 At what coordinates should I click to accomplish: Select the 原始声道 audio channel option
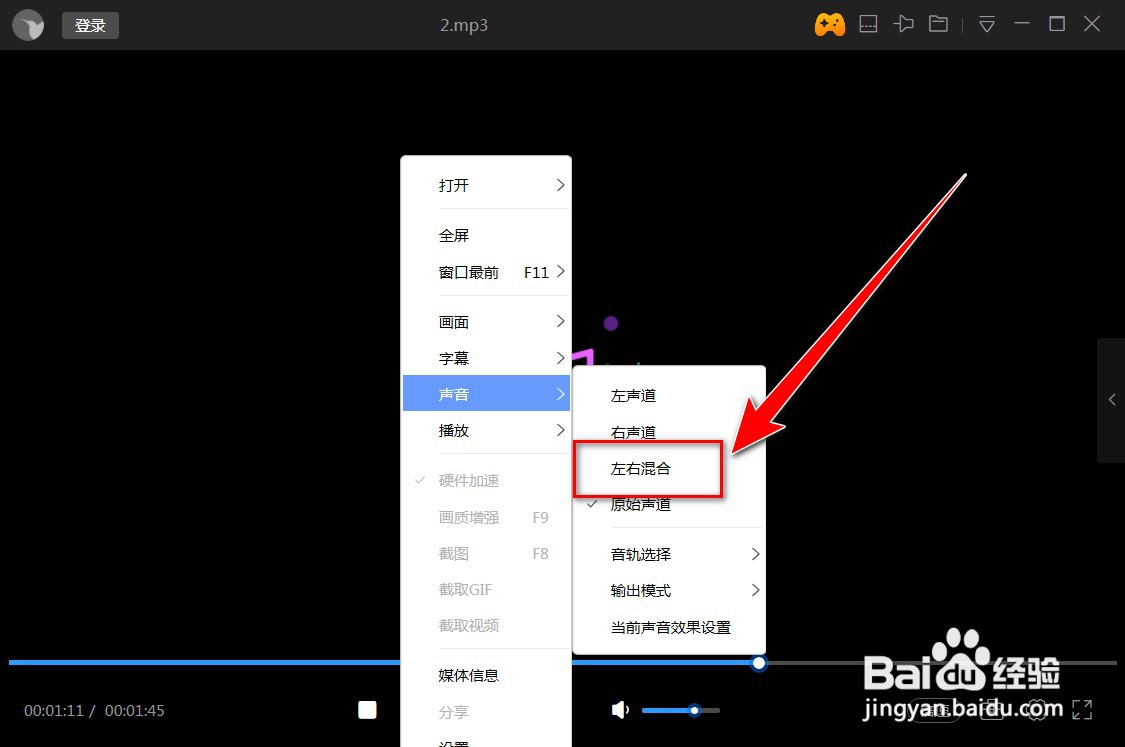click(x=640, y=504)
